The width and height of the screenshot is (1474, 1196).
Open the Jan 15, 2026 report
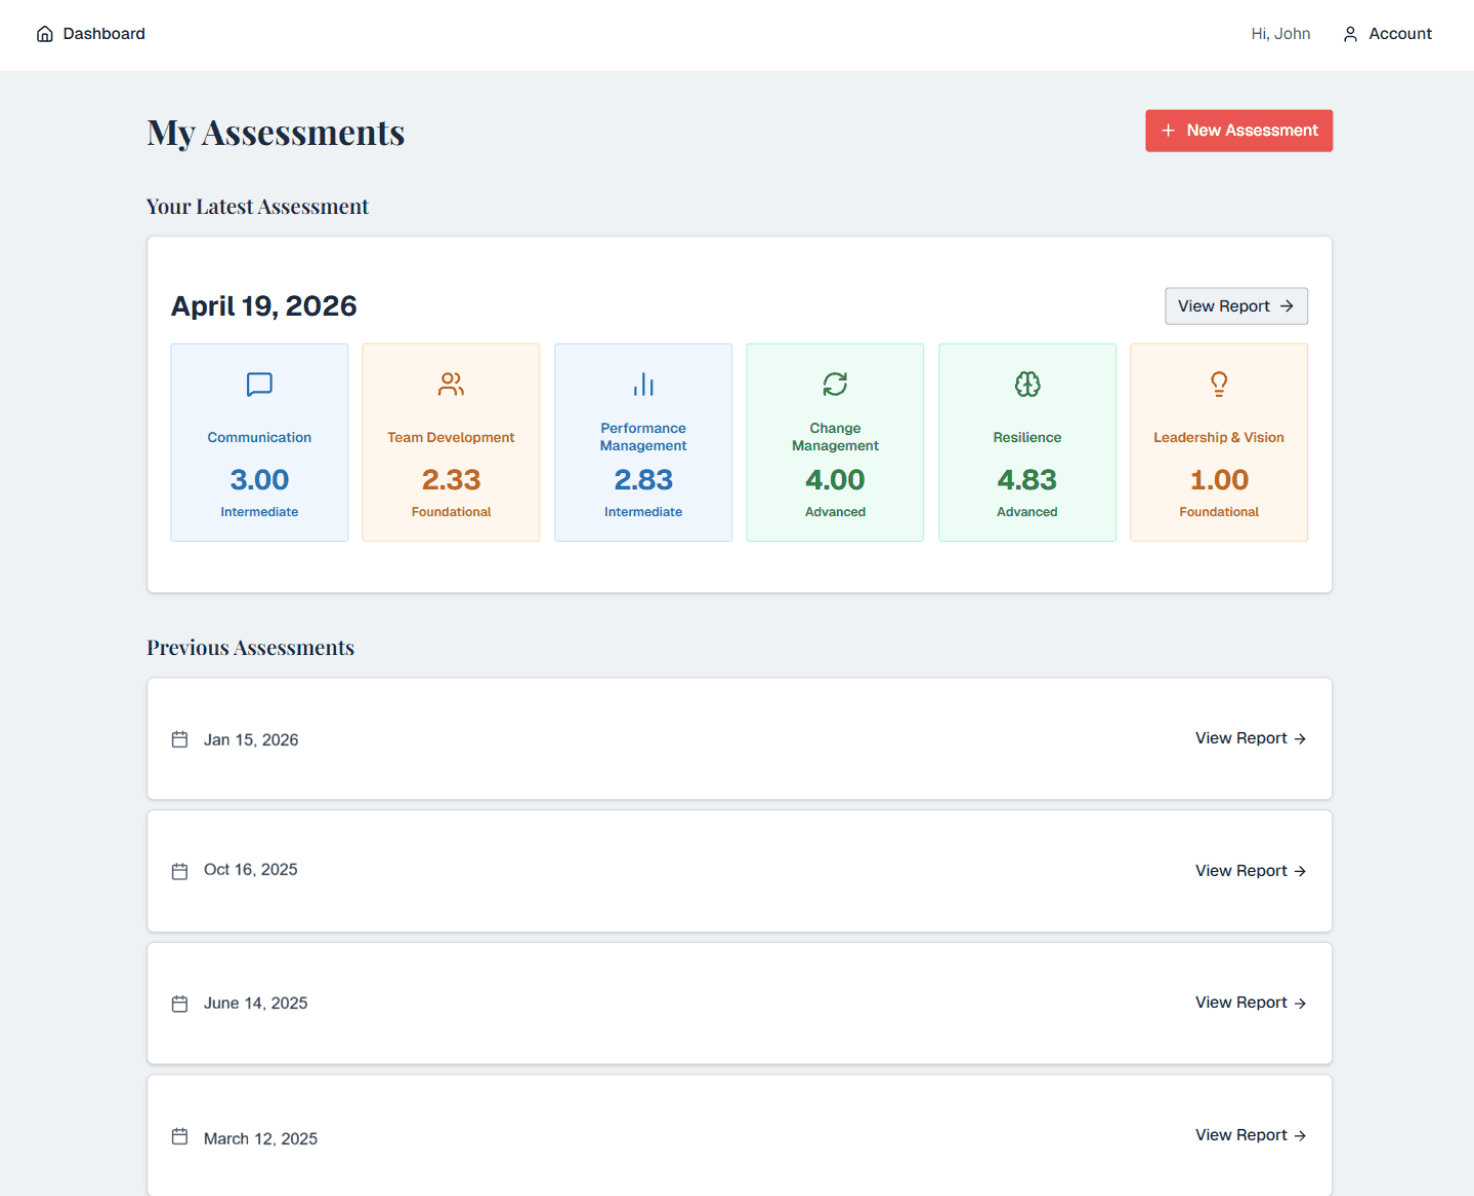pyautogui.click(x=1250, y=738)
